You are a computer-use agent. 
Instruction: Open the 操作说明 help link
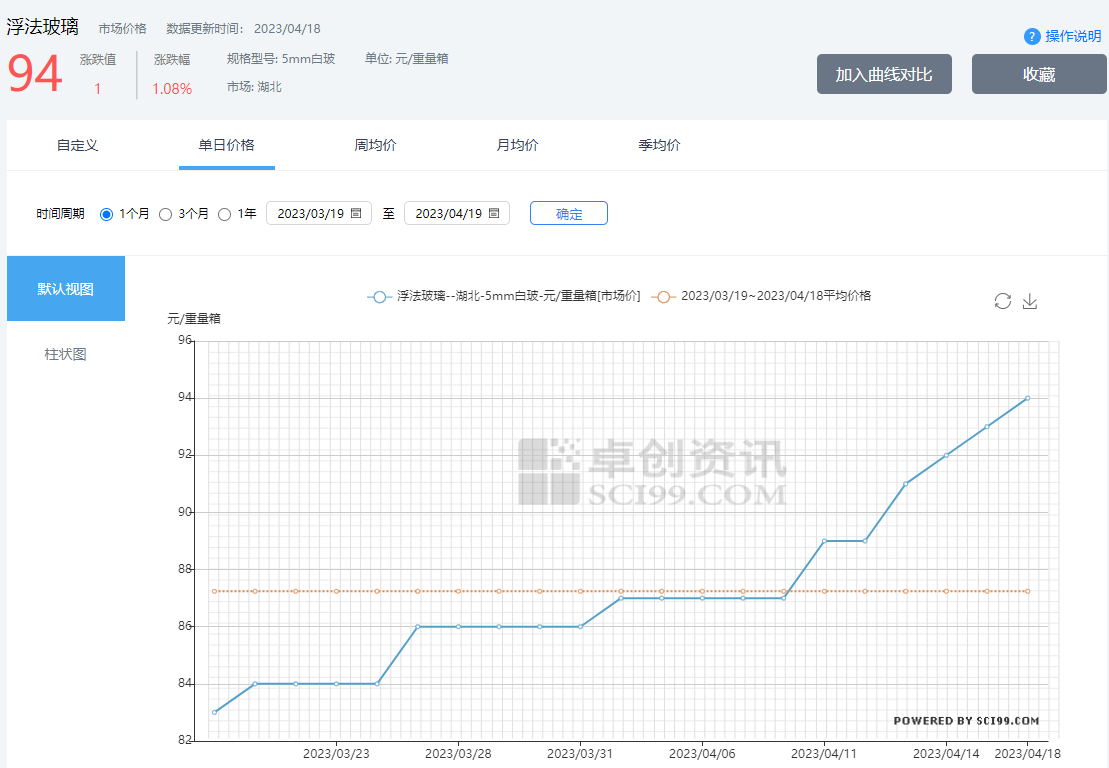click(x=1072, y=37)
